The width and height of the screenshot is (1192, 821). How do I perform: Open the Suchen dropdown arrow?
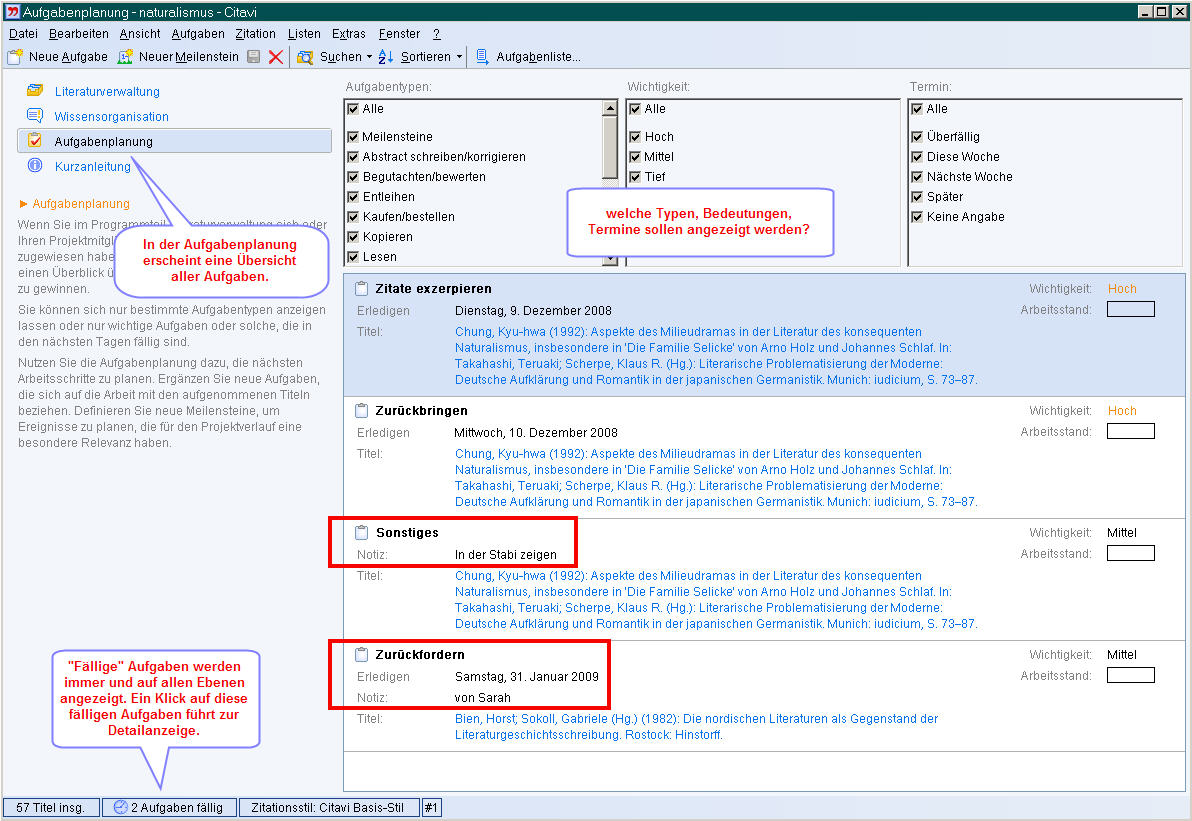(369, 57)
